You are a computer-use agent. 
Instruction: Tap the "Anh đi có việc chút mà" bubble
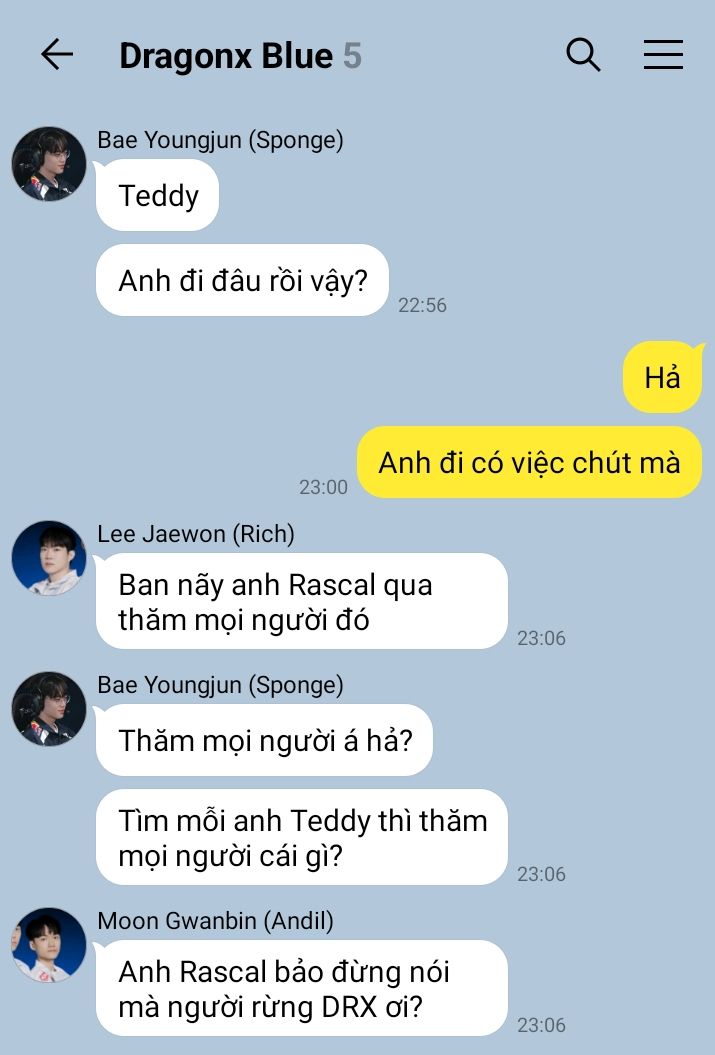pos(529,462)
